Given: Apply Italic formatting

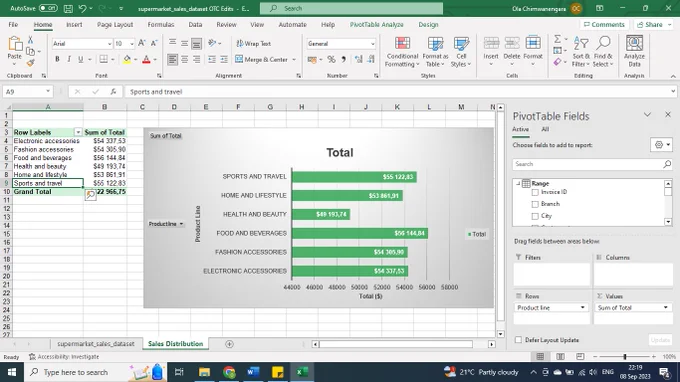Looking at the screenshot, I should pos(69,59).
